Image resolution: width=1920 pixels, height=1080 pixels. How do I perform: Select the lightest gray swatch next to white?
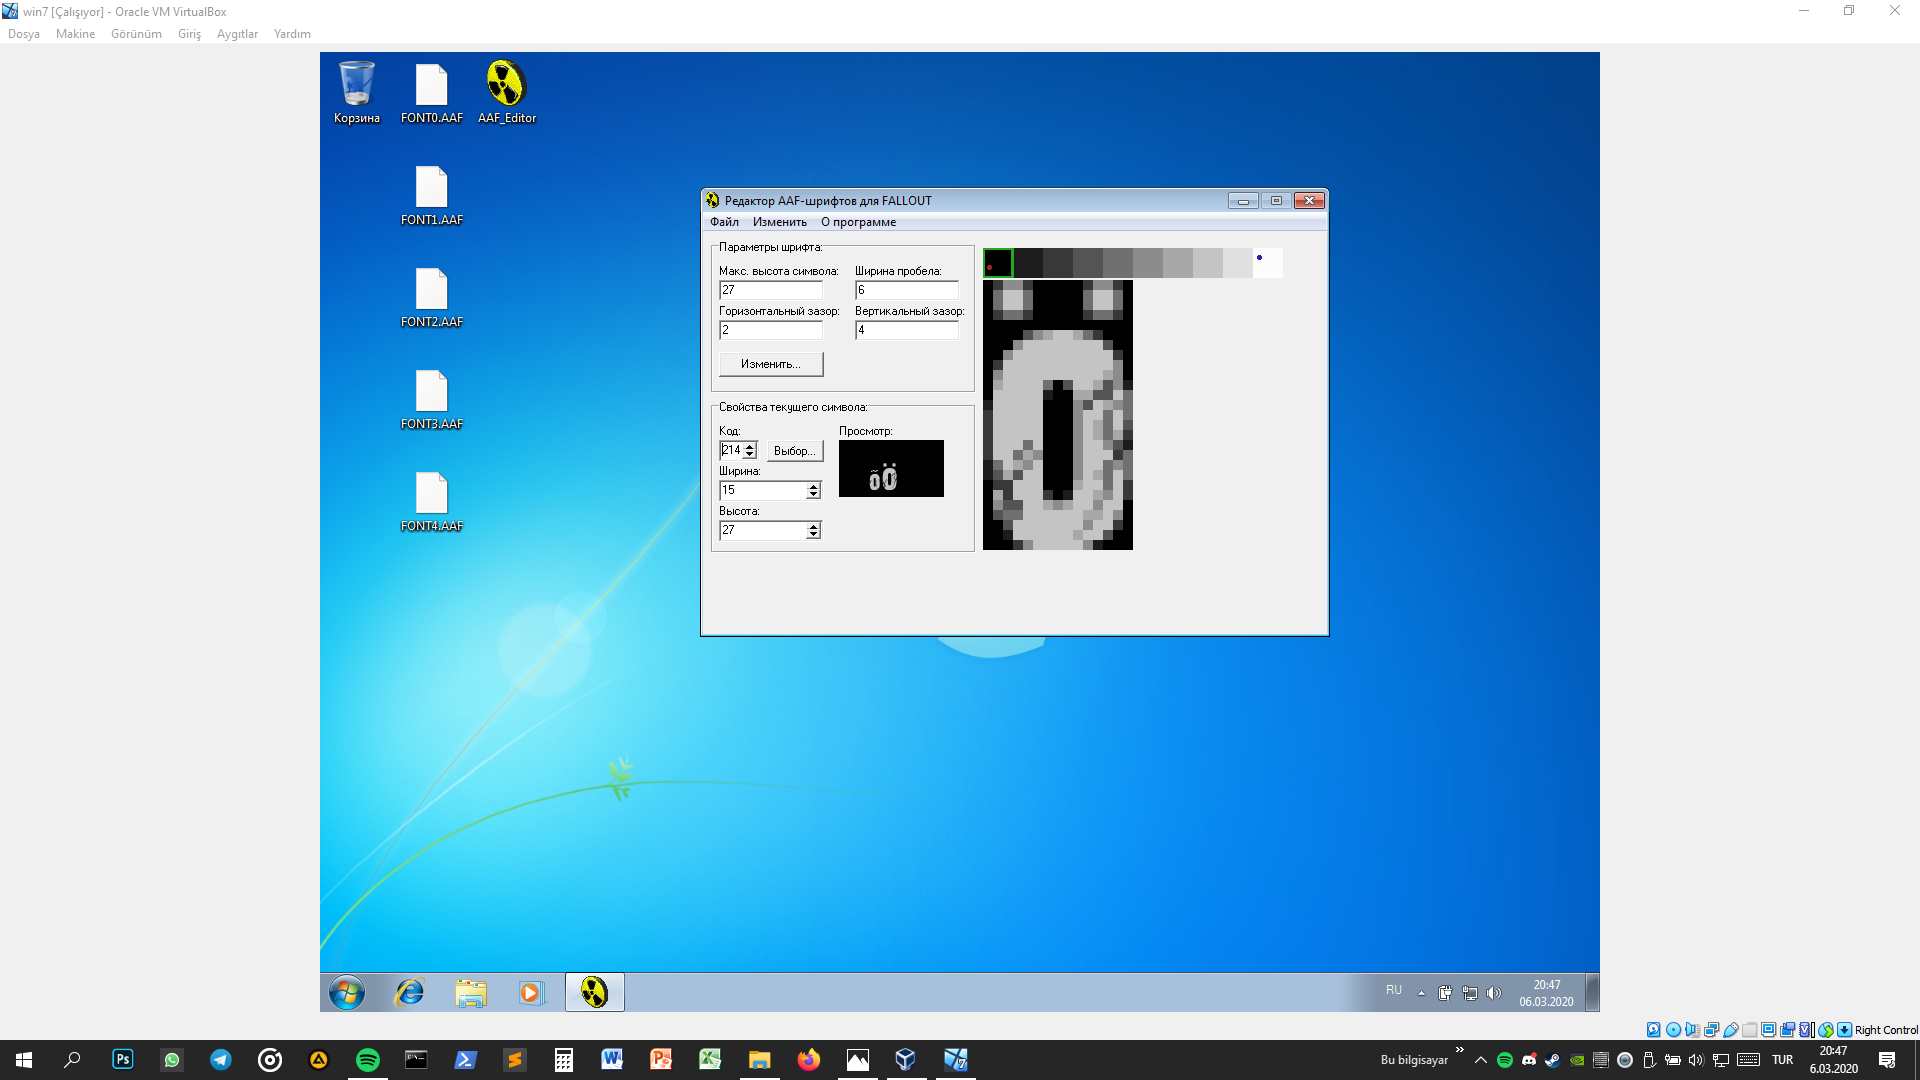coord(1238,263)
